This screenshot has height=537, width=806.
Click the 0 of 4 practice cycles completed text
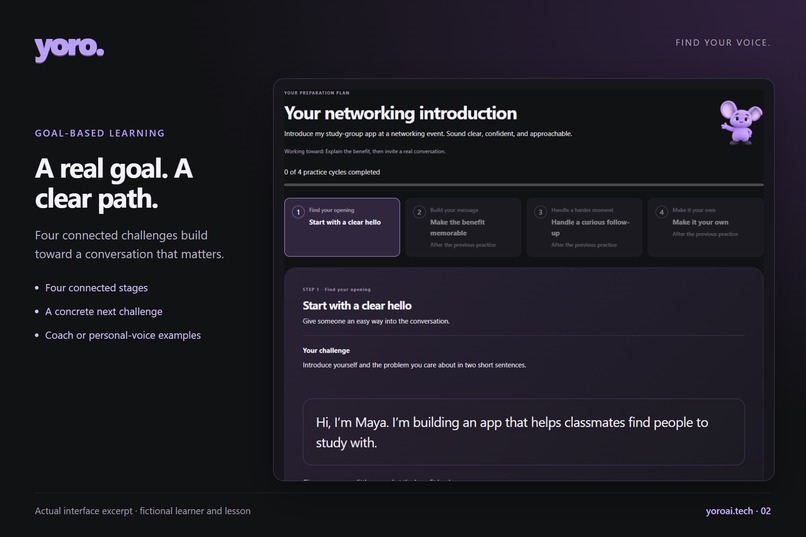pyautogui.click(x=332, y=172)
